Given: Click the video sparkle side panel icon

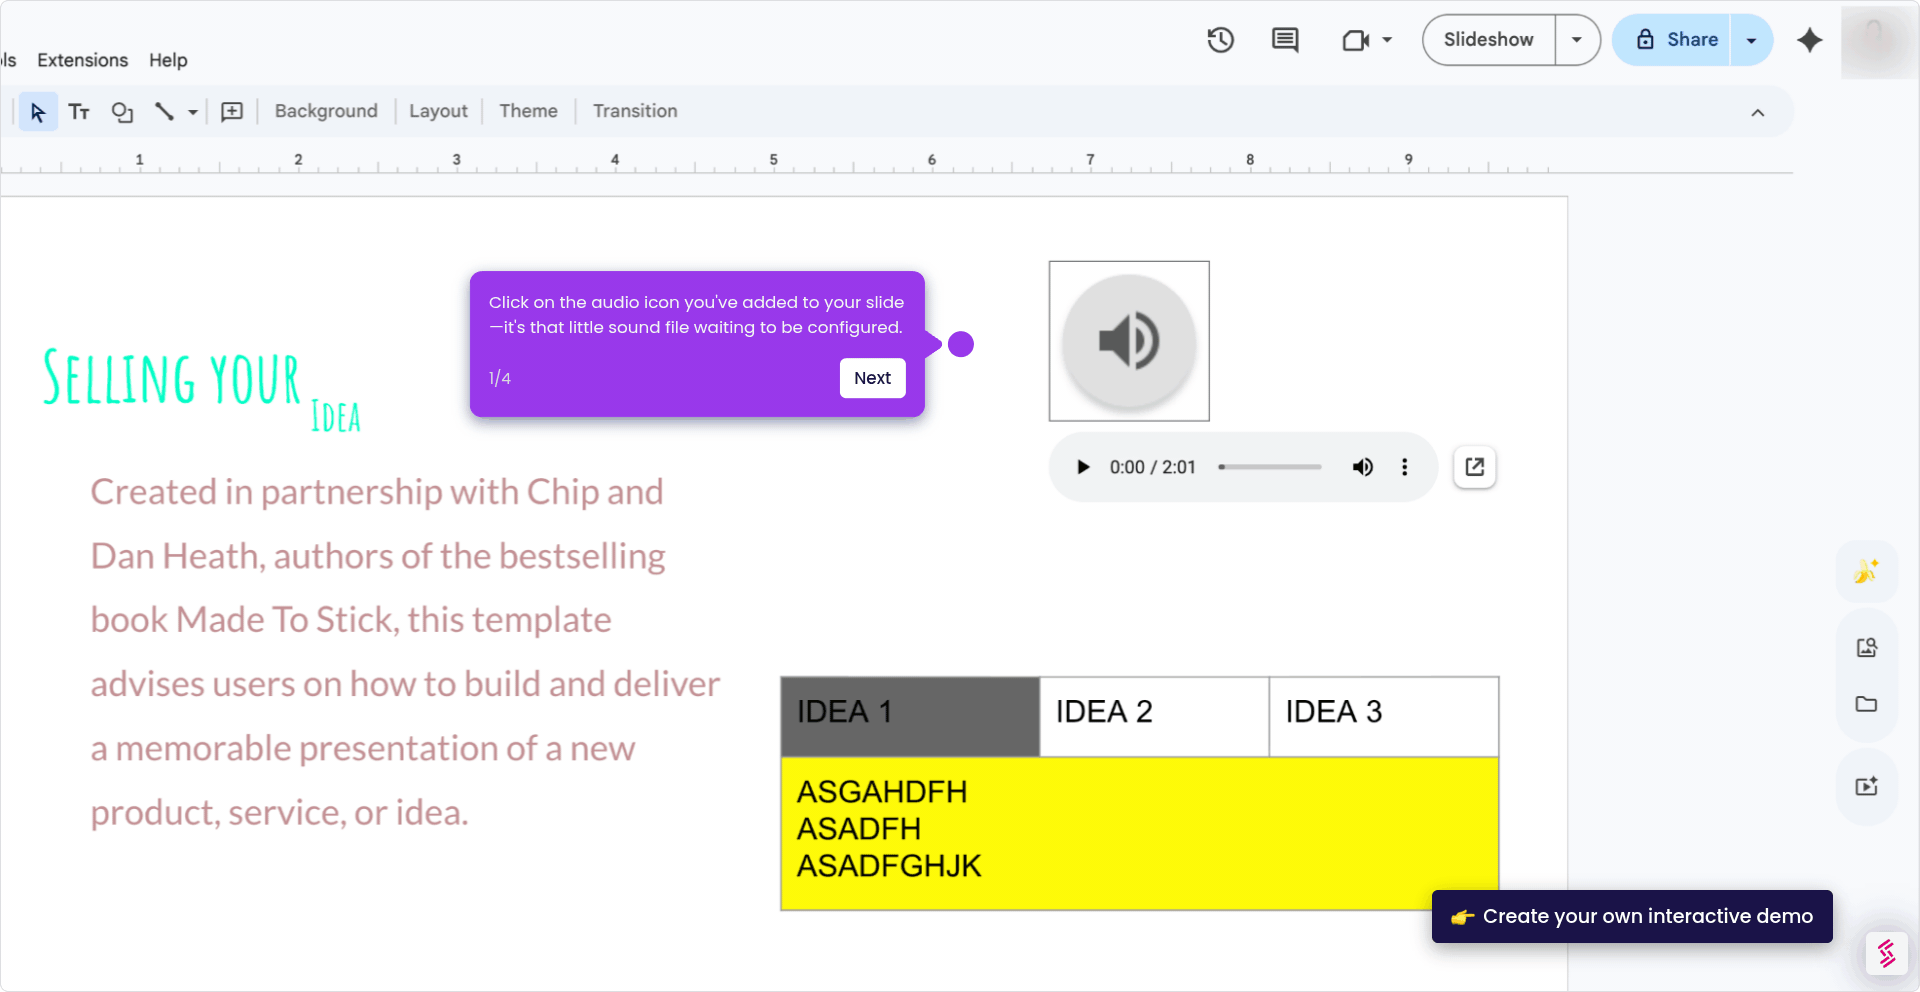Looking at the screenshot, I should coord(1866,786).
